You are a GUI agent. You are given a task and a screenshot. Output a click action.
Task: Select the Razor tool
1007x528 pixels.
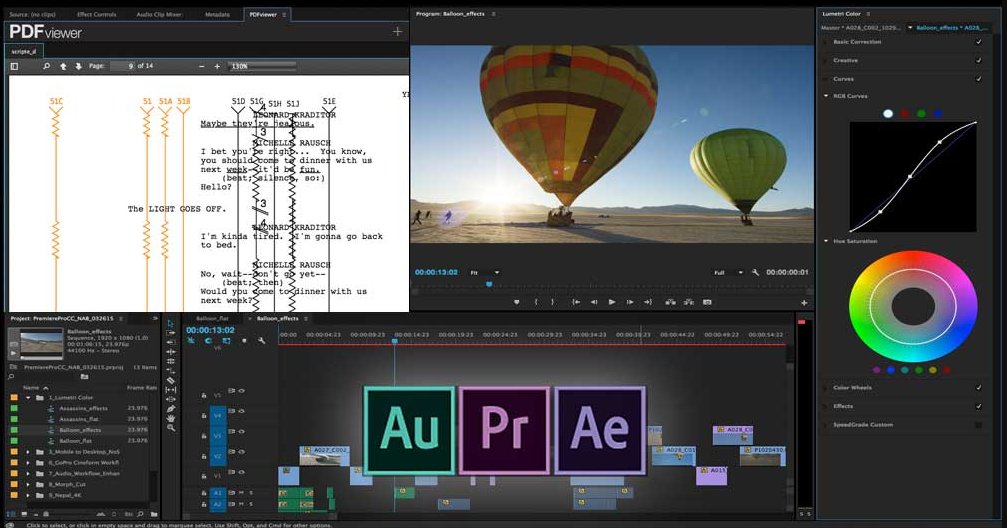pyautogui.click(x=171, y=380)
